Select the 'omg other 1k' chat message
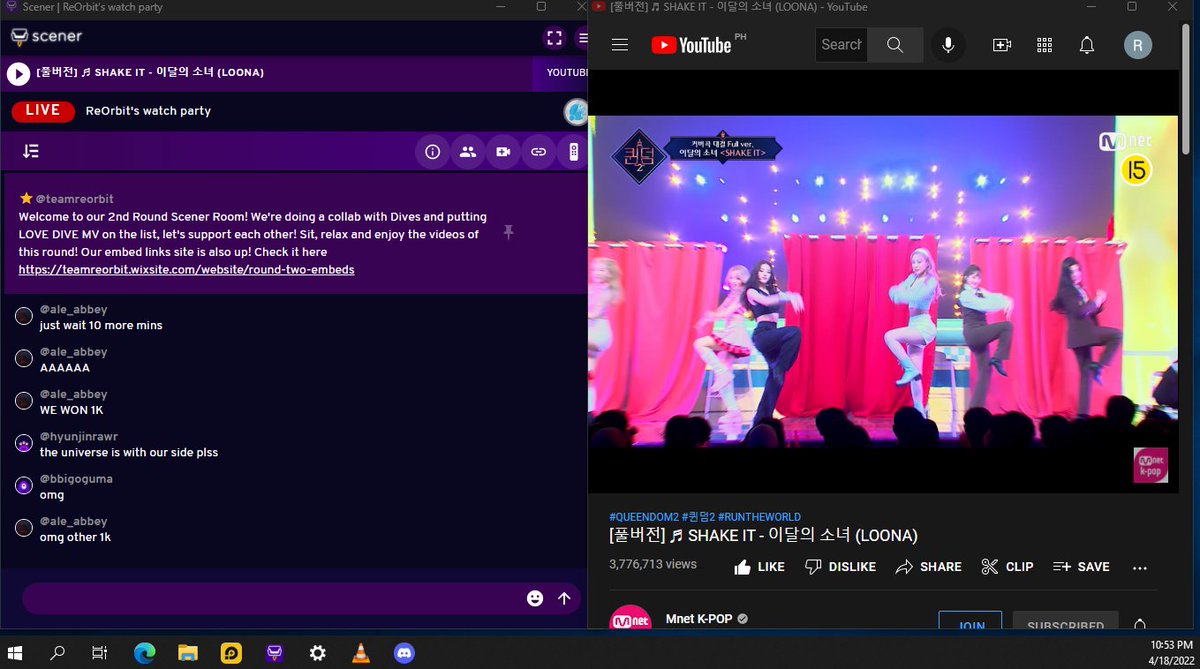 point(75,537)
